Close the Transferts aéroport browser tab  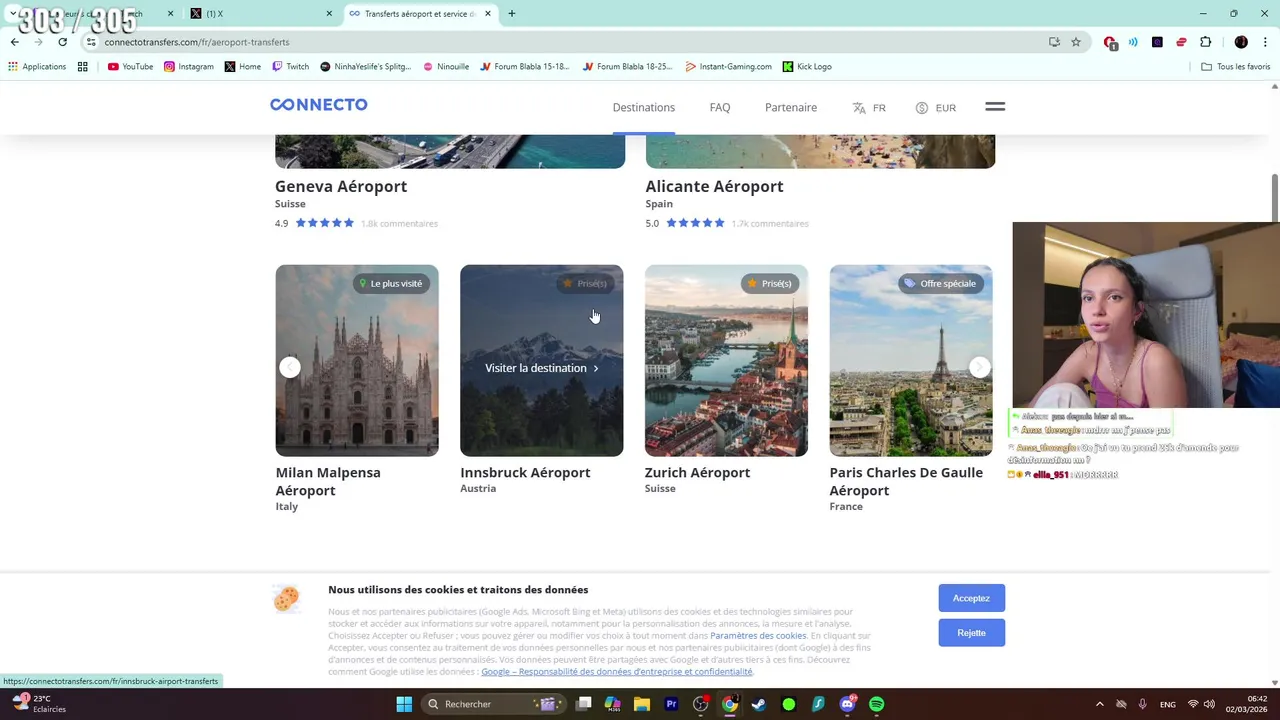(x=488, y=14)
